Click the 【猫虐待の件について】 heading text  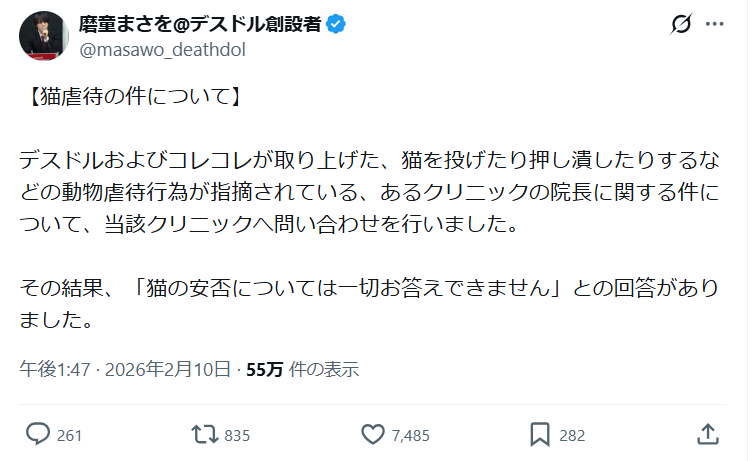click(x=129, y=98)
